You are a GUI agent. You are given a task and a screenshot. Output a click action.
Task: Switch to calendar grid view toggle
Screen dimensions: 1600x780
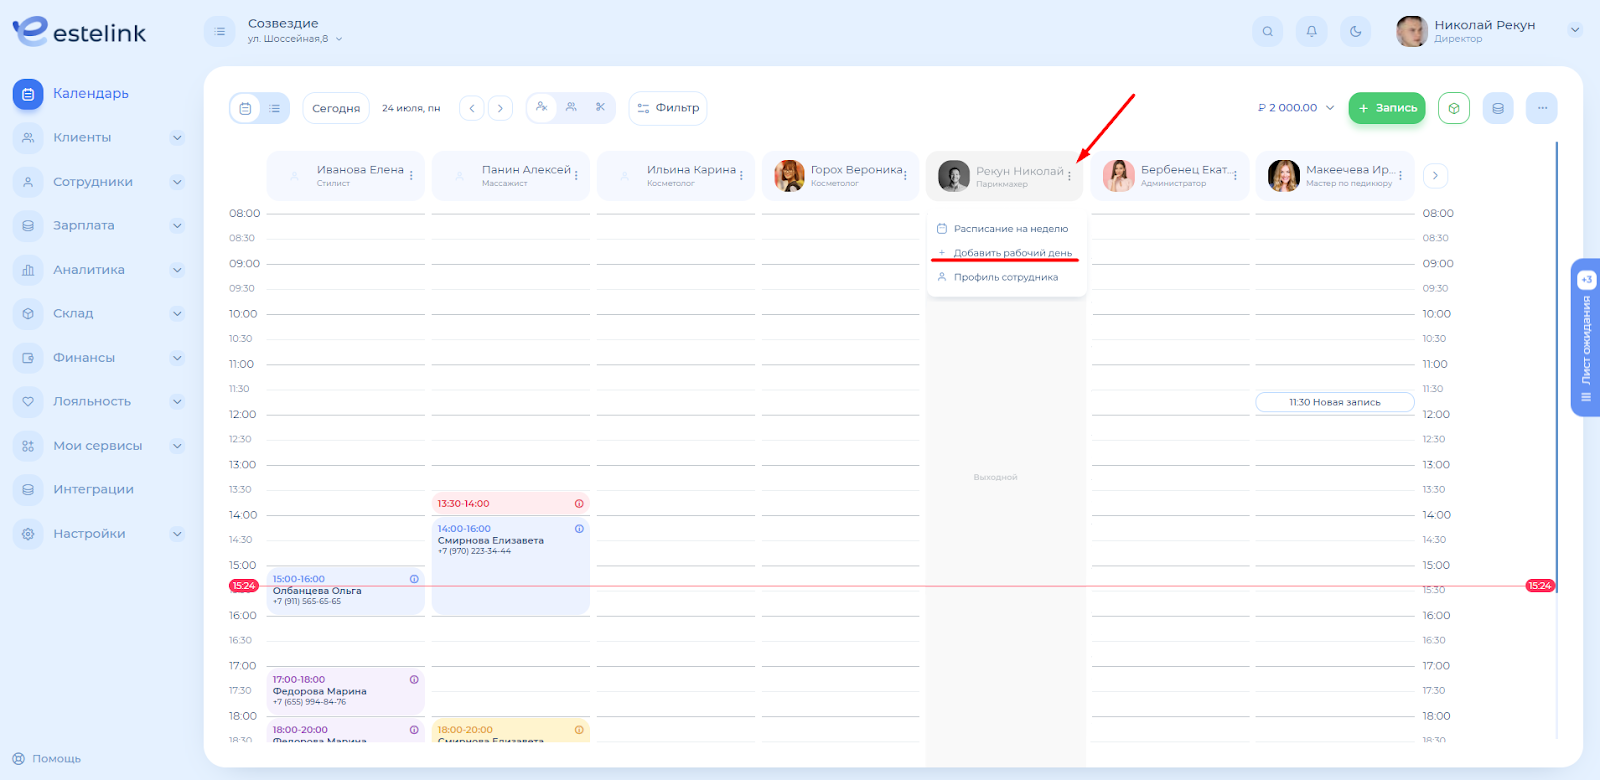click(x=245, y=108)
